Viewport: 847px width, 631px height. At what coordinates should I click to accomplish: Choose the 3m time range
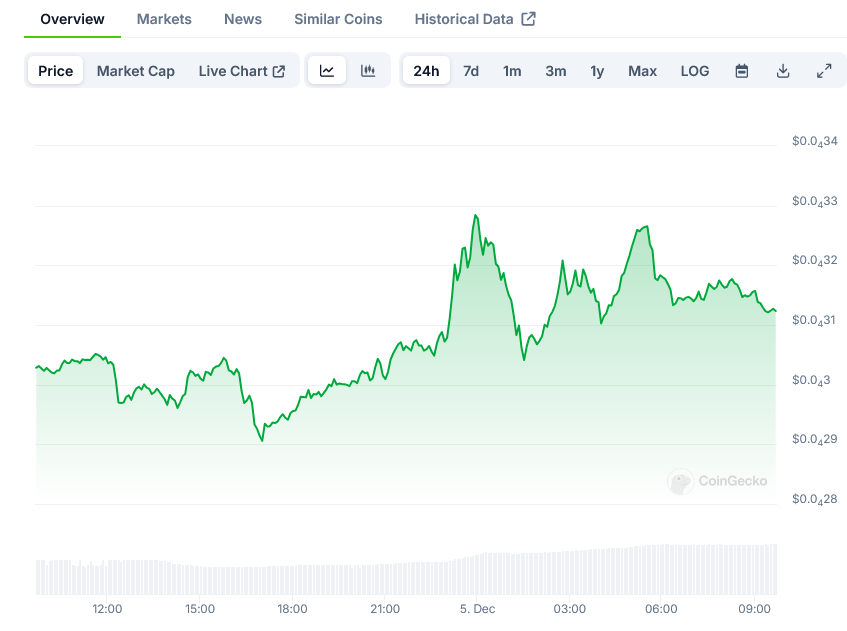tap(556, 71)
